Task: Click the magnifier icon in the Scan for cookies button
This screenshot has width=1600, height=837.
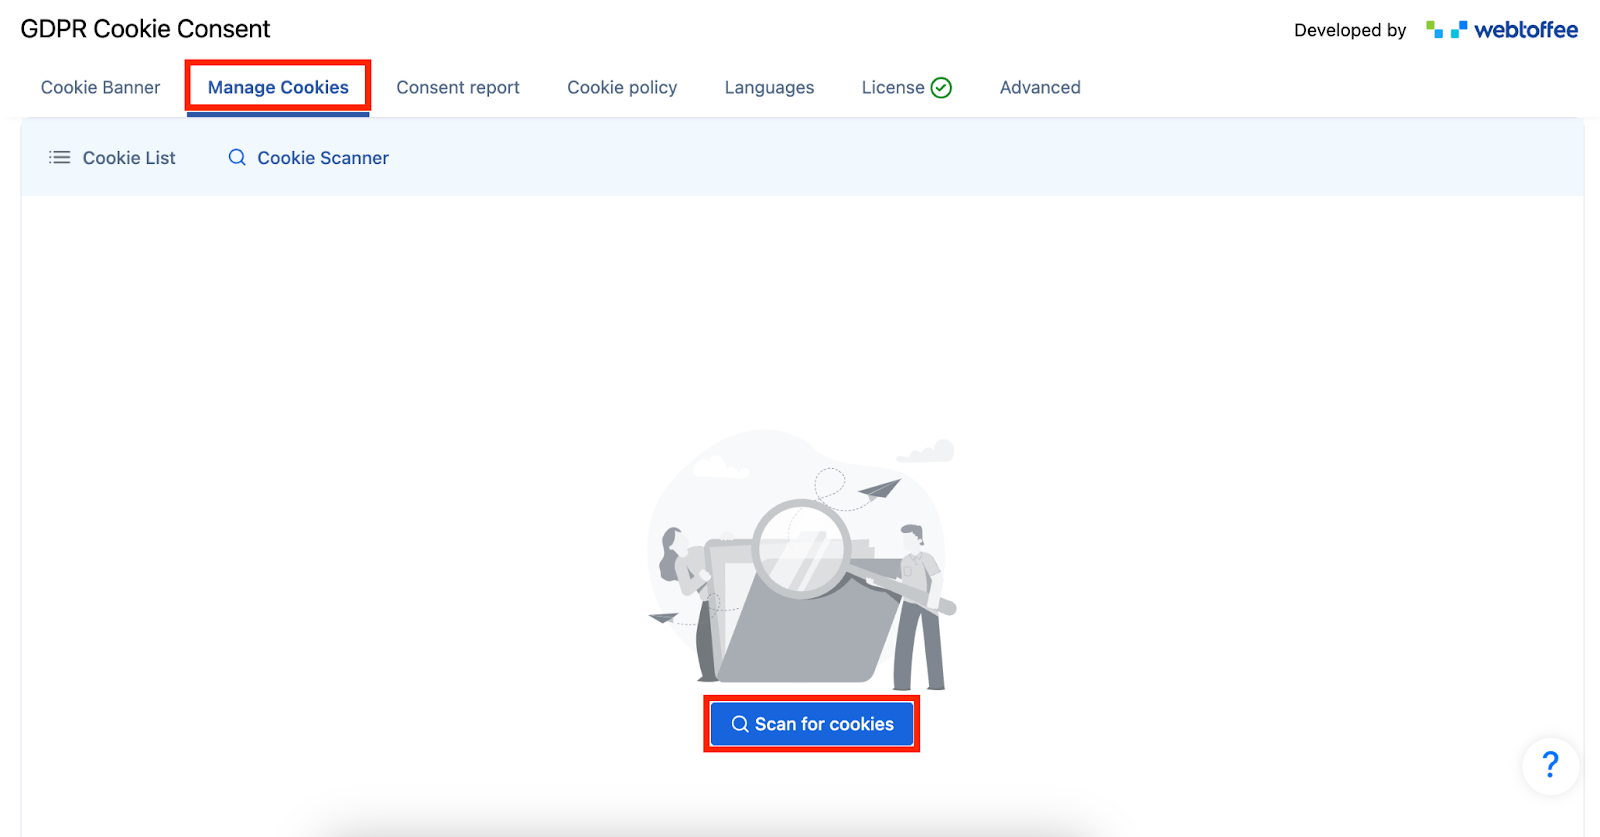Action: 740,724
